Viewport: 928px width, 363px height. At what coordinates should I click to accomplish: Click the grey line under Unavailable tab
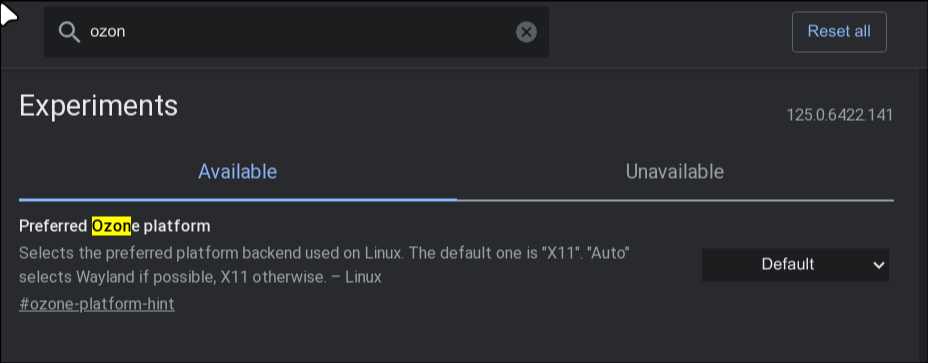click(x=675, y=200)
